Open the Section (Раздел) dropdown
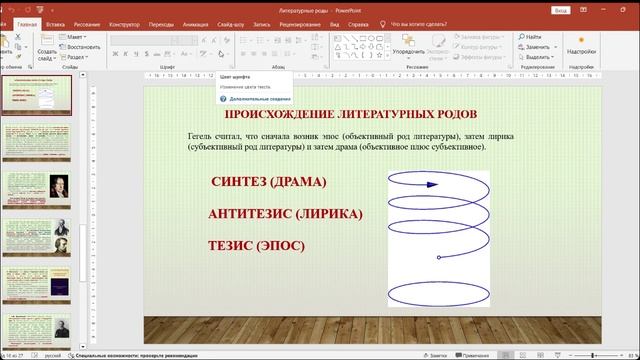This screenshot has width=640, height=360. pos(74,57)
